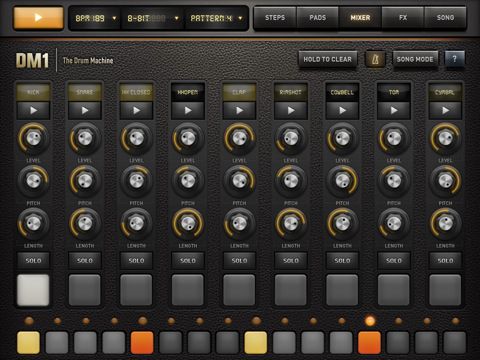
Task: Click the HH Closed PITCH knob
Action: pos(136,181)
